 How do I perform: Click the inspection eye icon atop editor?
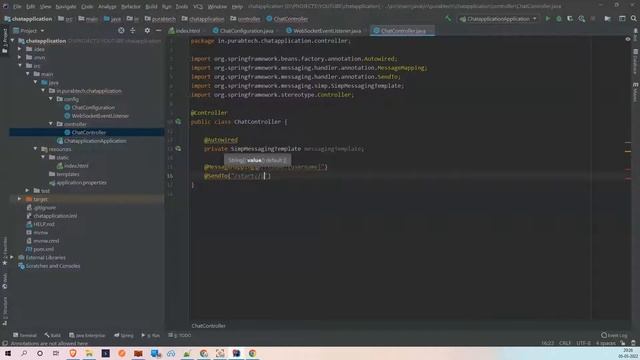click(628, 39)
